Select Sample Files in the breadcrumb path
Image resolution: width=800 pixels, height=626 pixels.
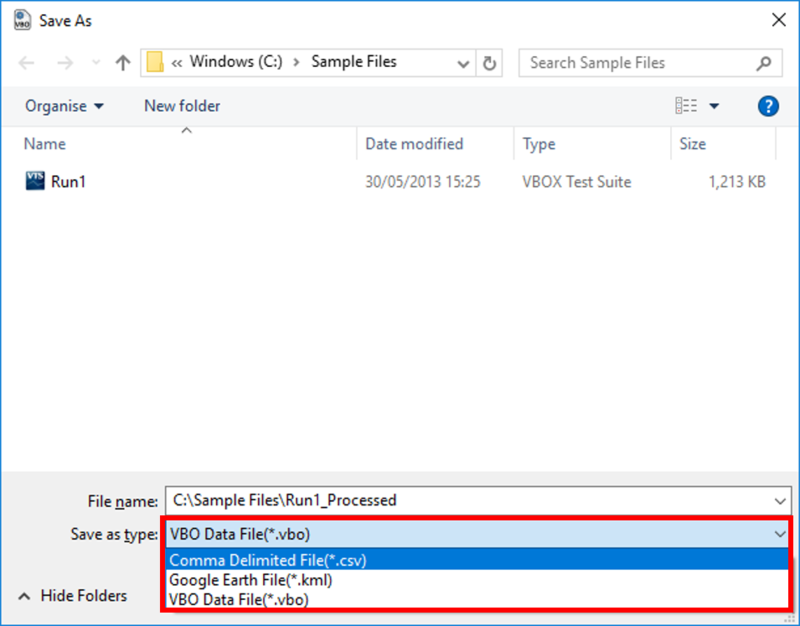pyautogui.click(x=354, y=62)
